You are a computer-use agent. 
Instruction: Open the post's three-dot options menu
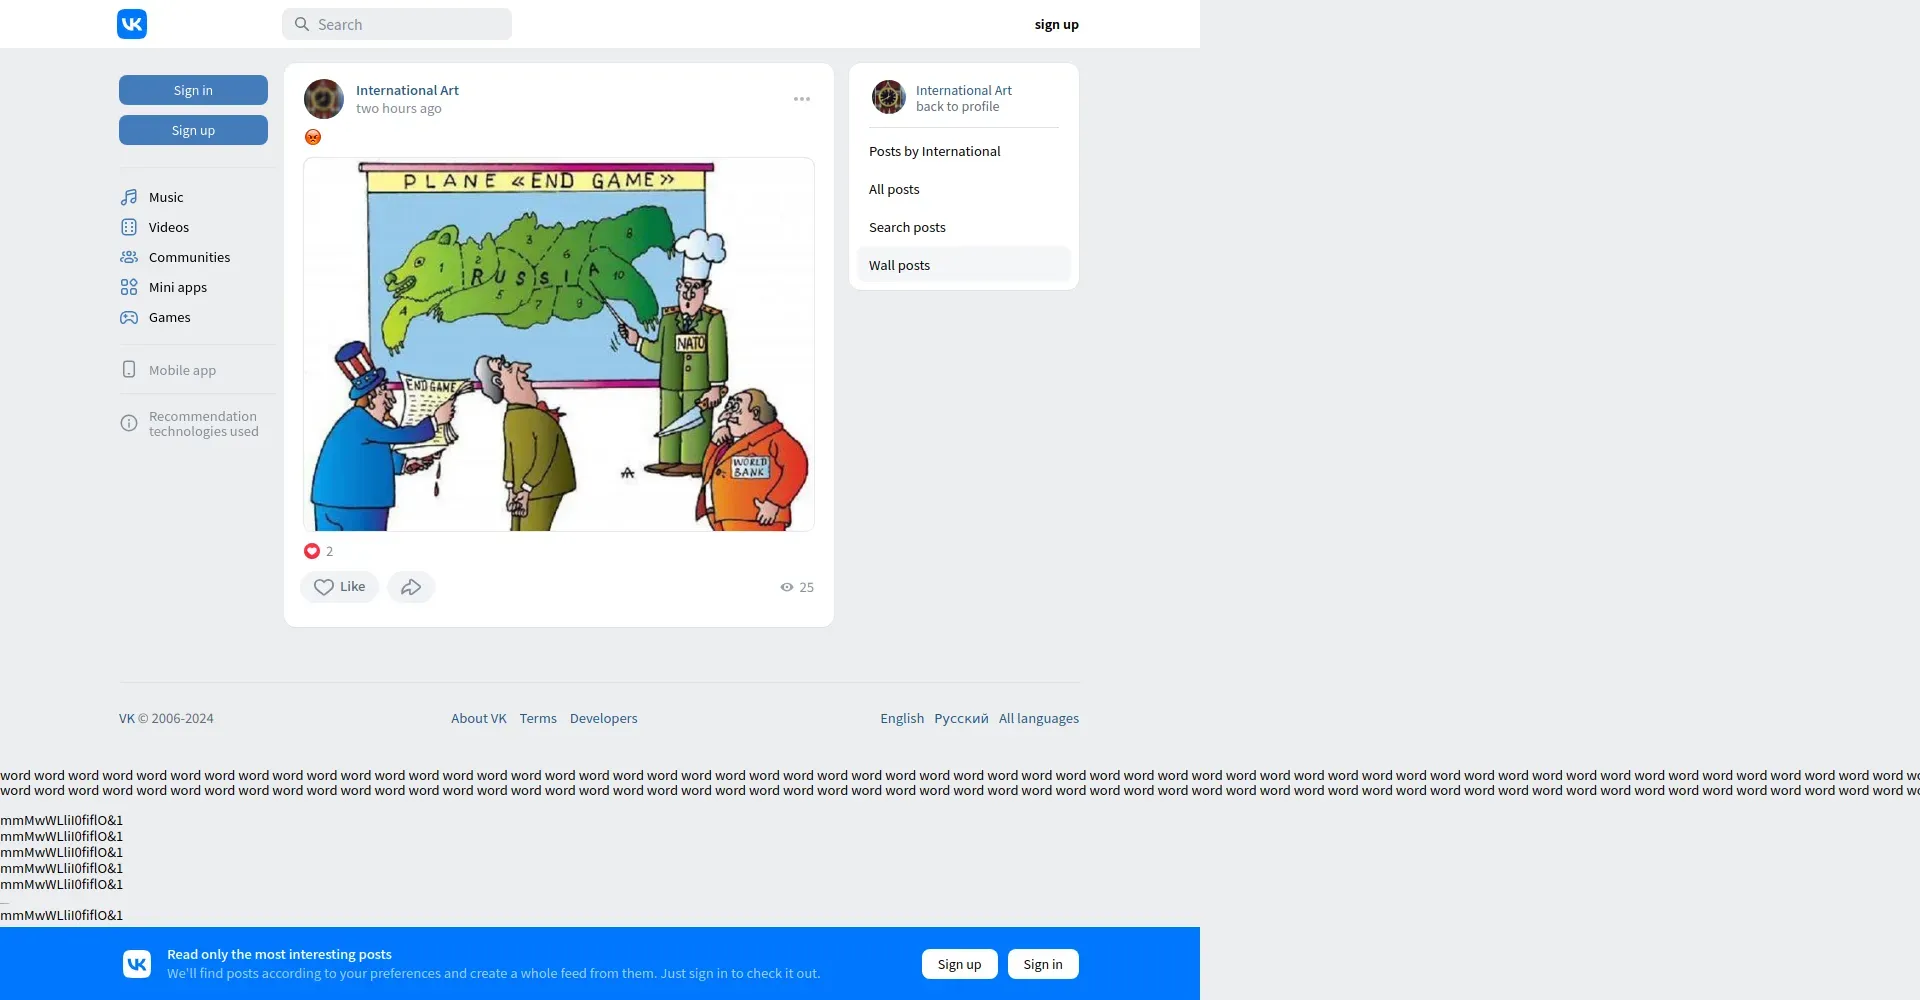click(x=802, y=99)
